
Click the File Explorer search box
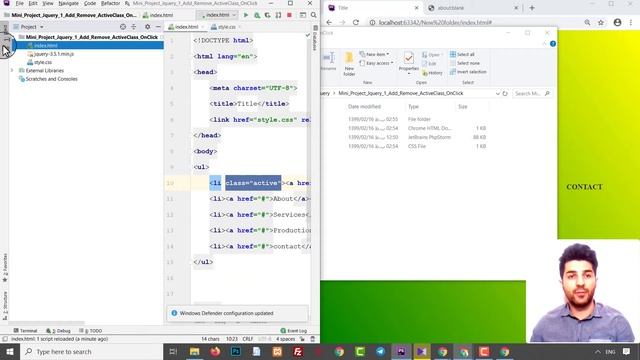(531, 93)
